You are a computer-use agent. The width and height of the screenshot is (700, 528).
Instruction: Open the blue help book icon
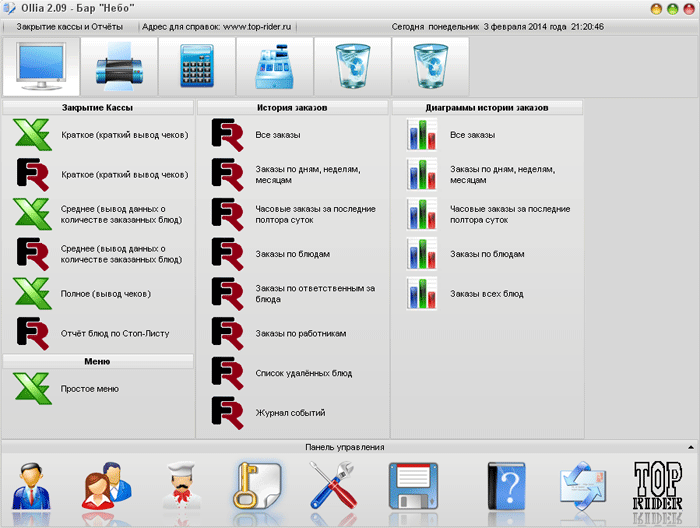(x=506, y=486)
